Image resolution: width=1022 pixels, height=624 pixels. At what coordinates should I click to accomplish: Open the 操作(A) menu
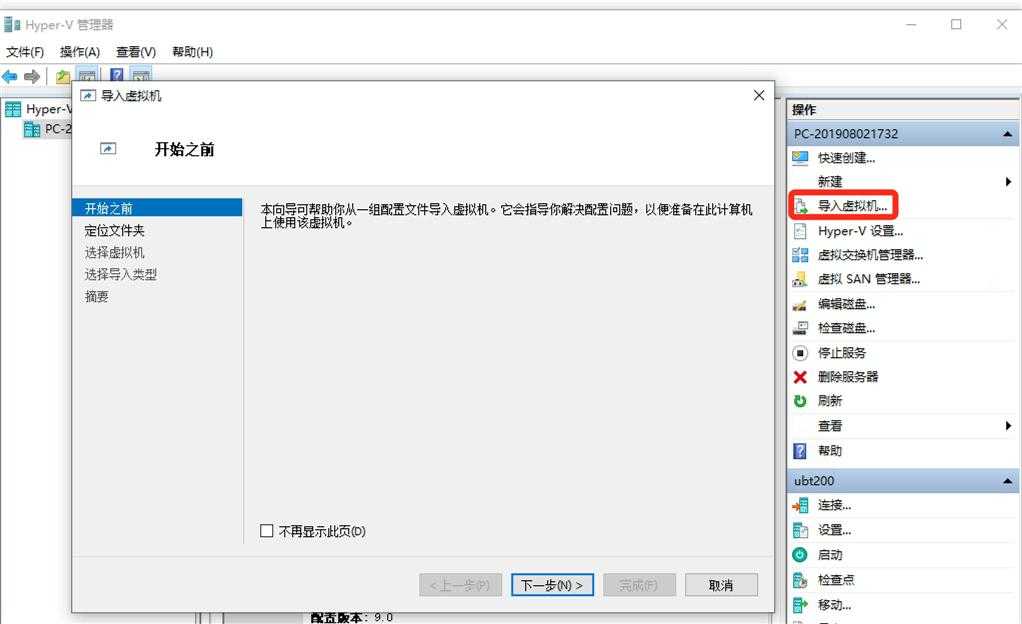click(x=80, y=52)
